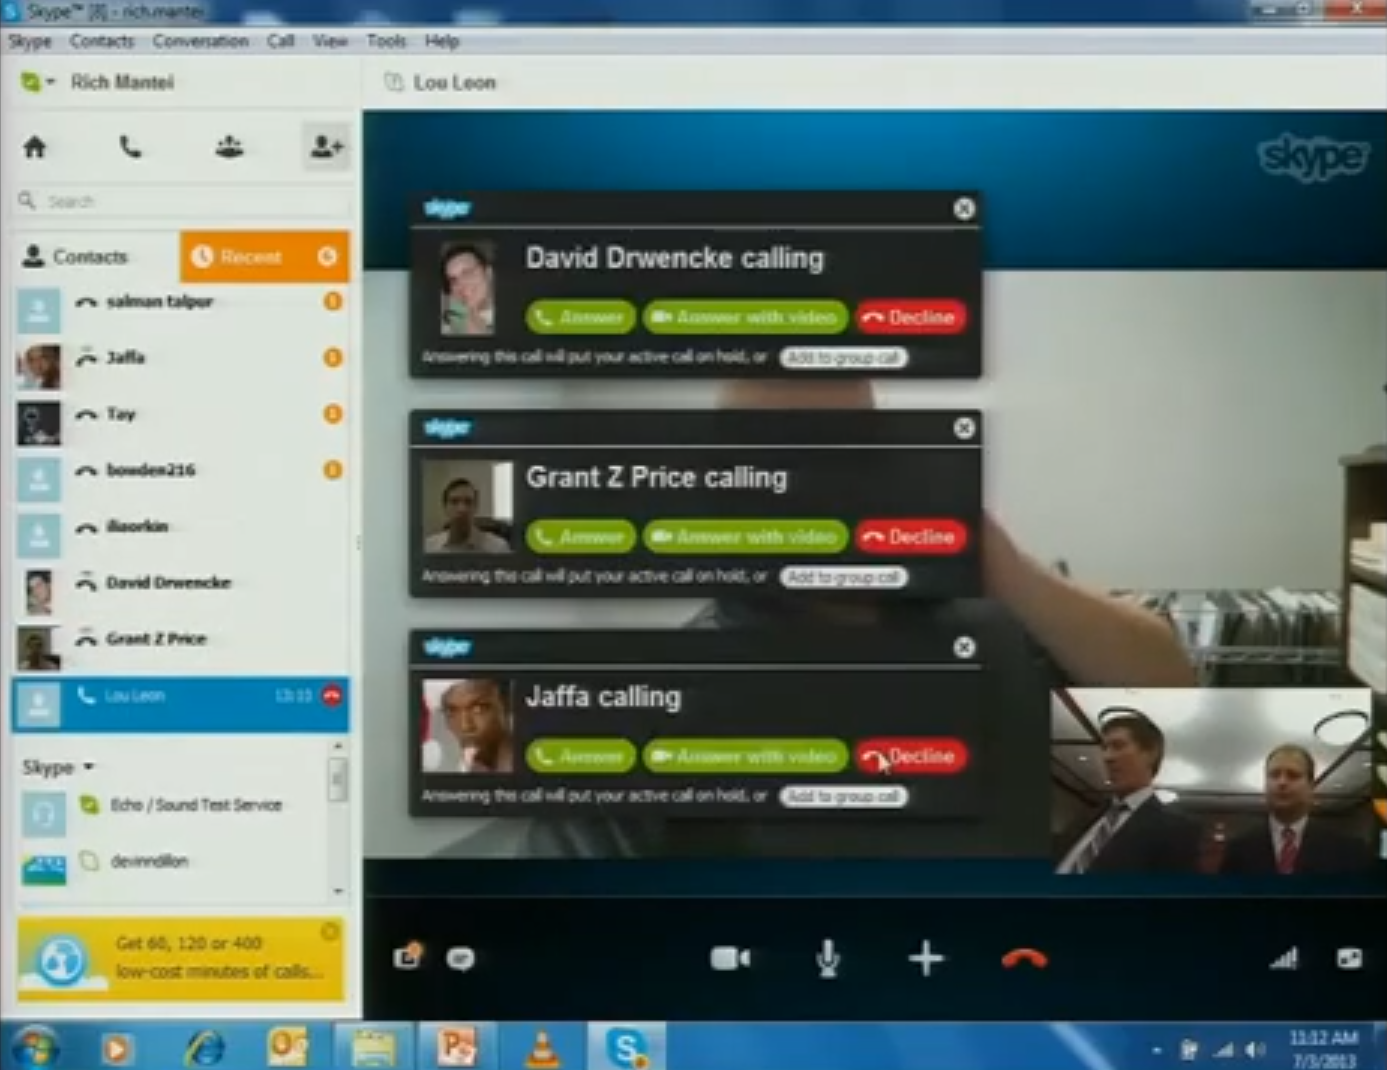
Task: Create a group using the group icon
Action: [x=229, y=148]
